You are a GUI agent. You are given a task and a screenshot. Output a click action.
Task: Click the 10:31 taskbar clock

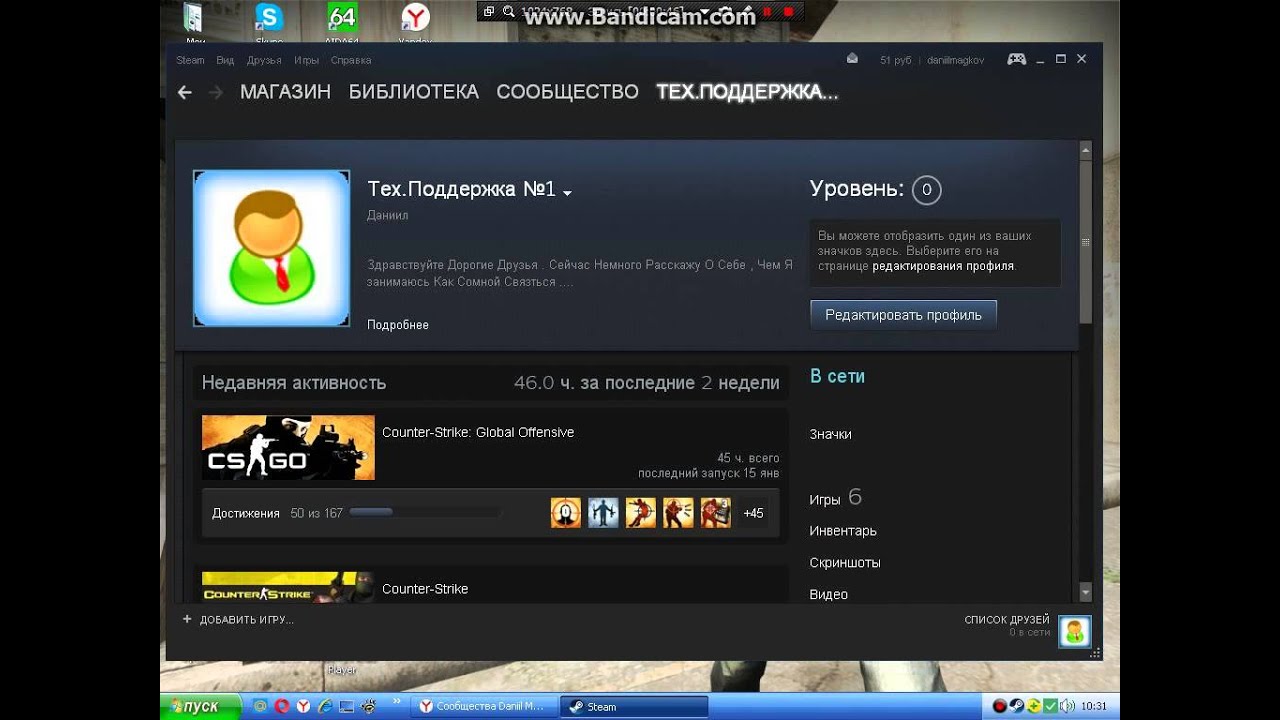coord(1093,706)
